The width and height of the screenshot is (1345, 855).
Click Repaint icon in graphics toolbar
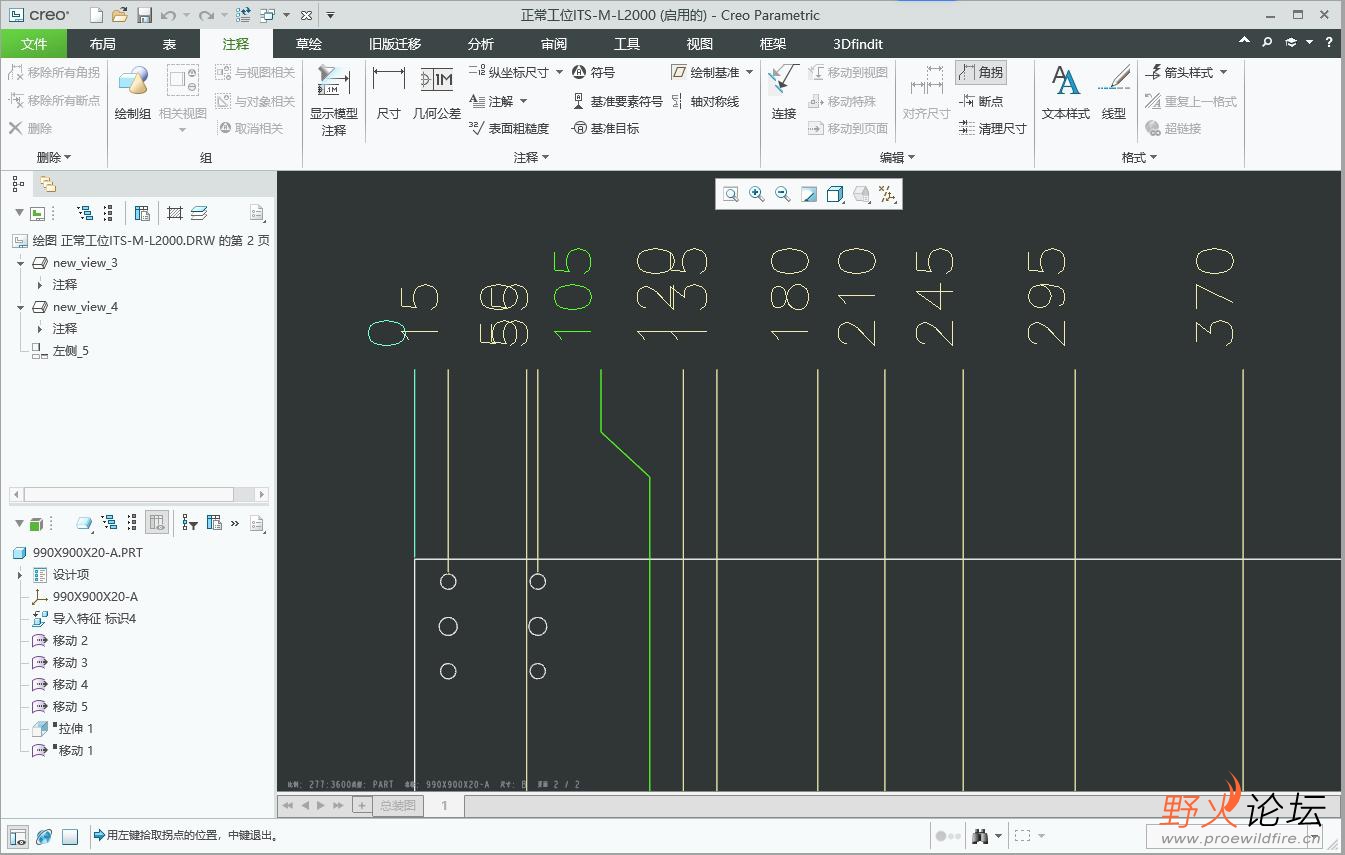(809, 194)
